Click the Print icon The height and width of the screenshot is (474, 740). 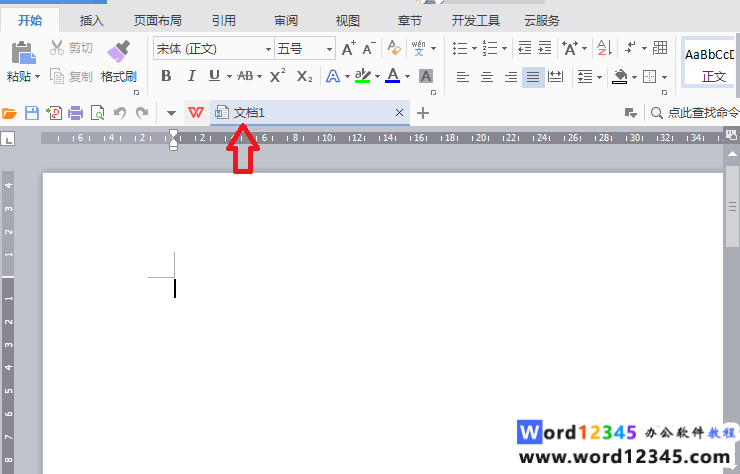pos(76,113)
